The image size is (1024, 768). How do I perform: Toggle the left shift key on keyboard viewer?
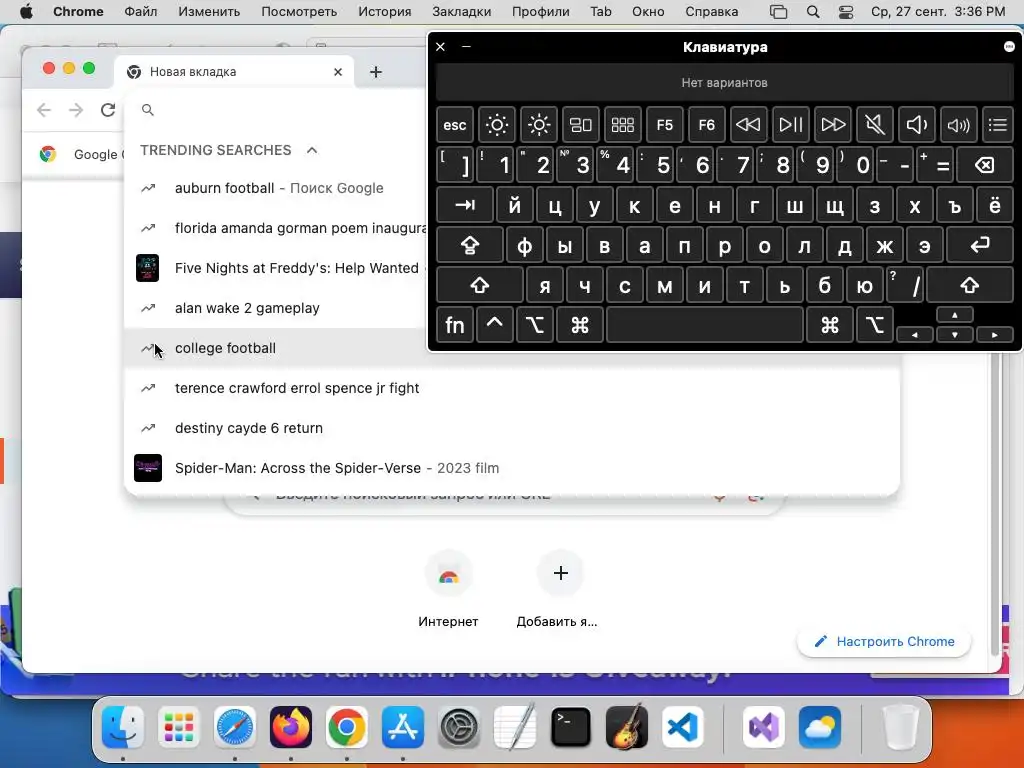tap(480, 285)
